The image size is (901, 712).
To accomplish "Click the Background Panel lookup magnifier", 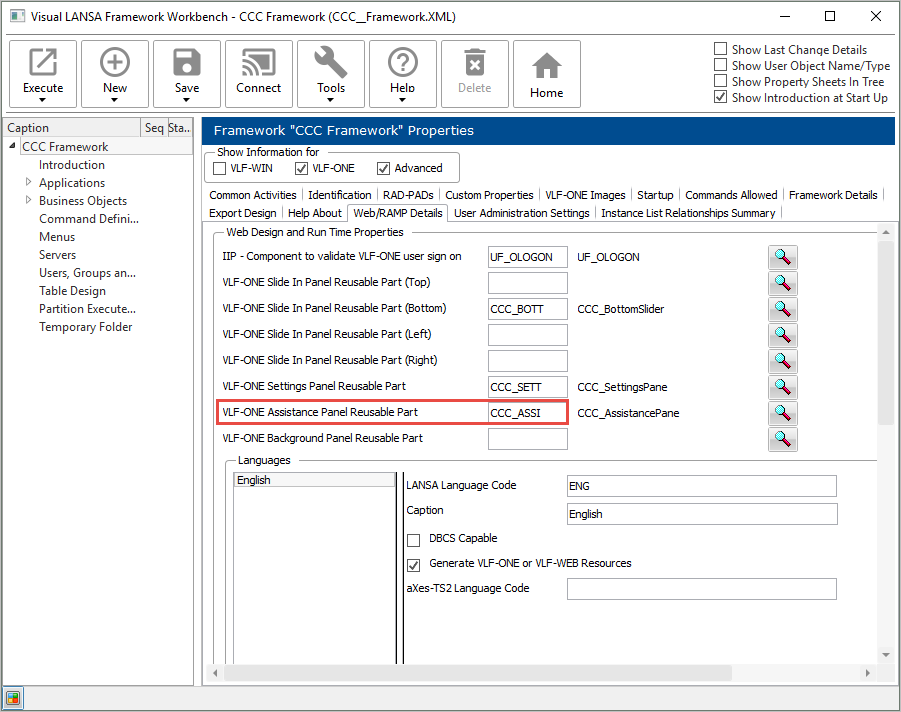I will pos(783,439).
